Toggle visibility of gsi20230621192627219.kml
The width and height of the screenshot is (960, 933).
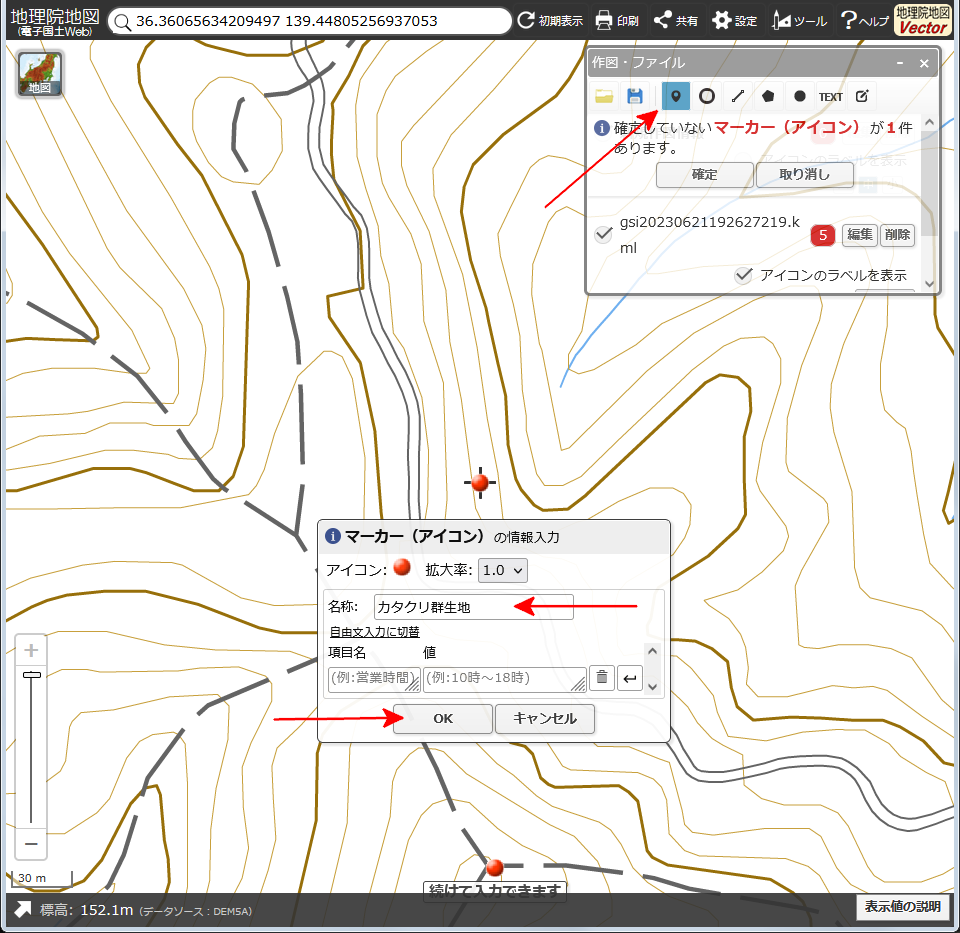[x=604, y=234]
